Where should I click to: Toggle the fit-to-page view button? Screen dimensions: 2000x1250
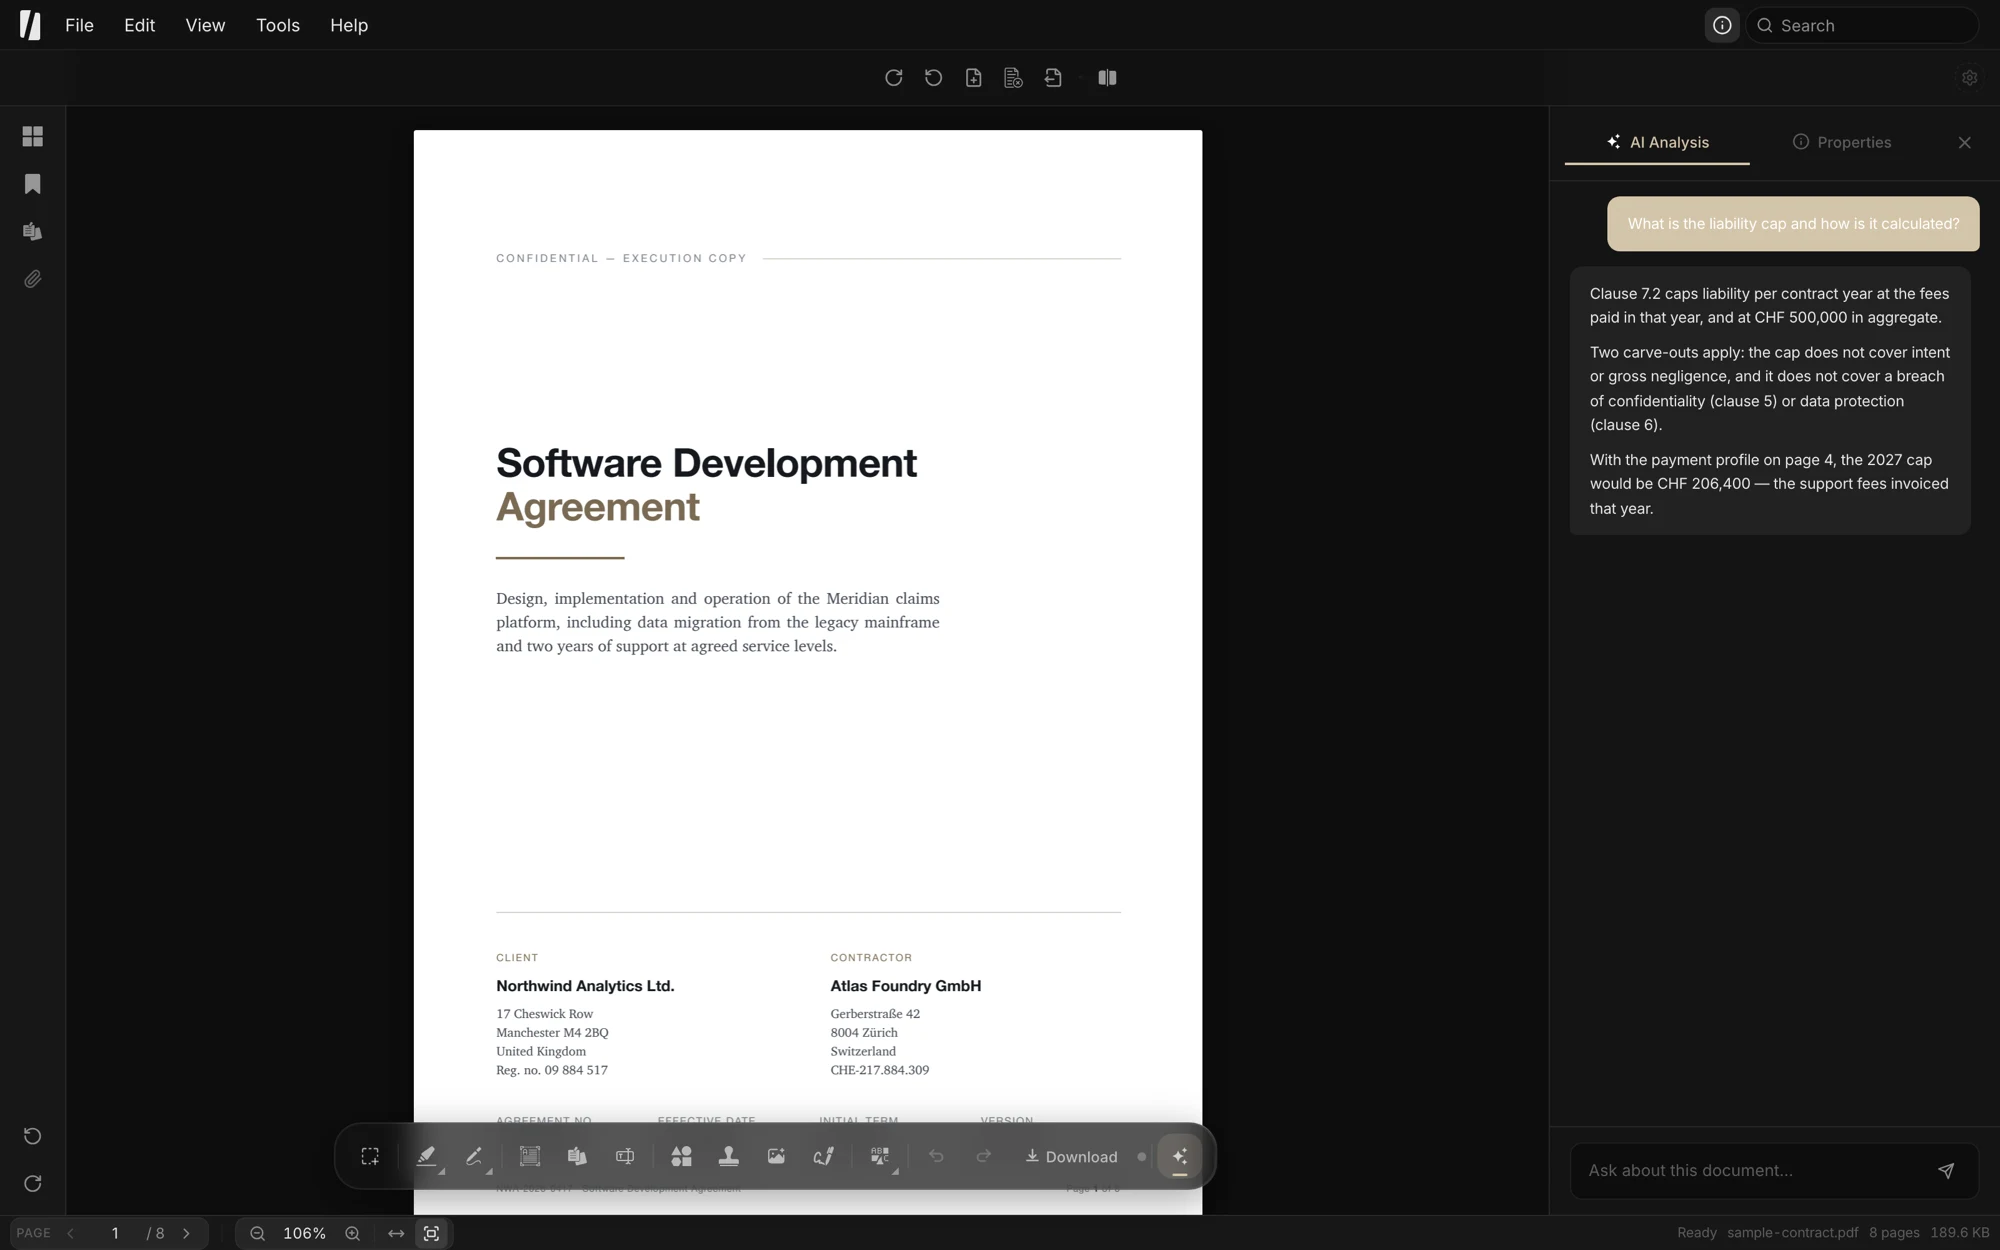431,1233
